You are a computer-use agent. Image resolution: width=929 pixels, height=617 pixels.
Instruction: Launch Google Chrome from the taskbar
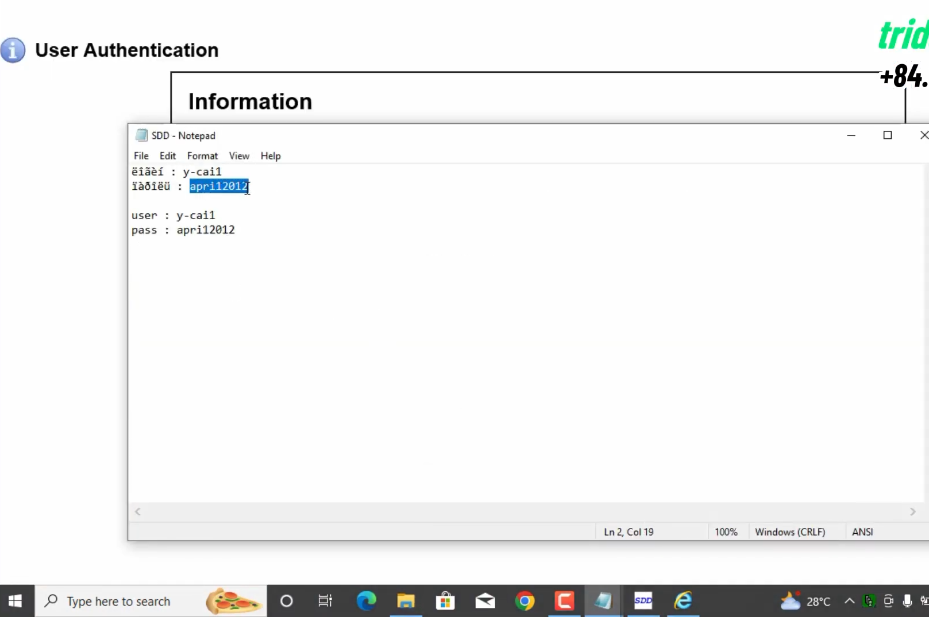(525, 601)
